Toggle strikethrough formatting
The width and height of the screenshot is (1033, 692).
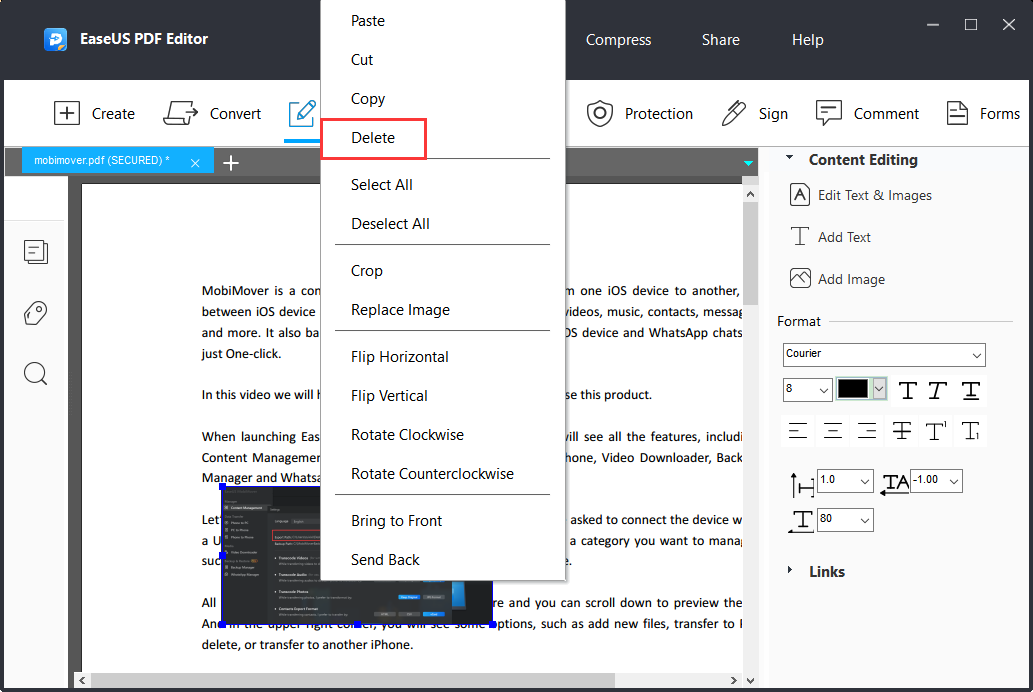point(902,431)
